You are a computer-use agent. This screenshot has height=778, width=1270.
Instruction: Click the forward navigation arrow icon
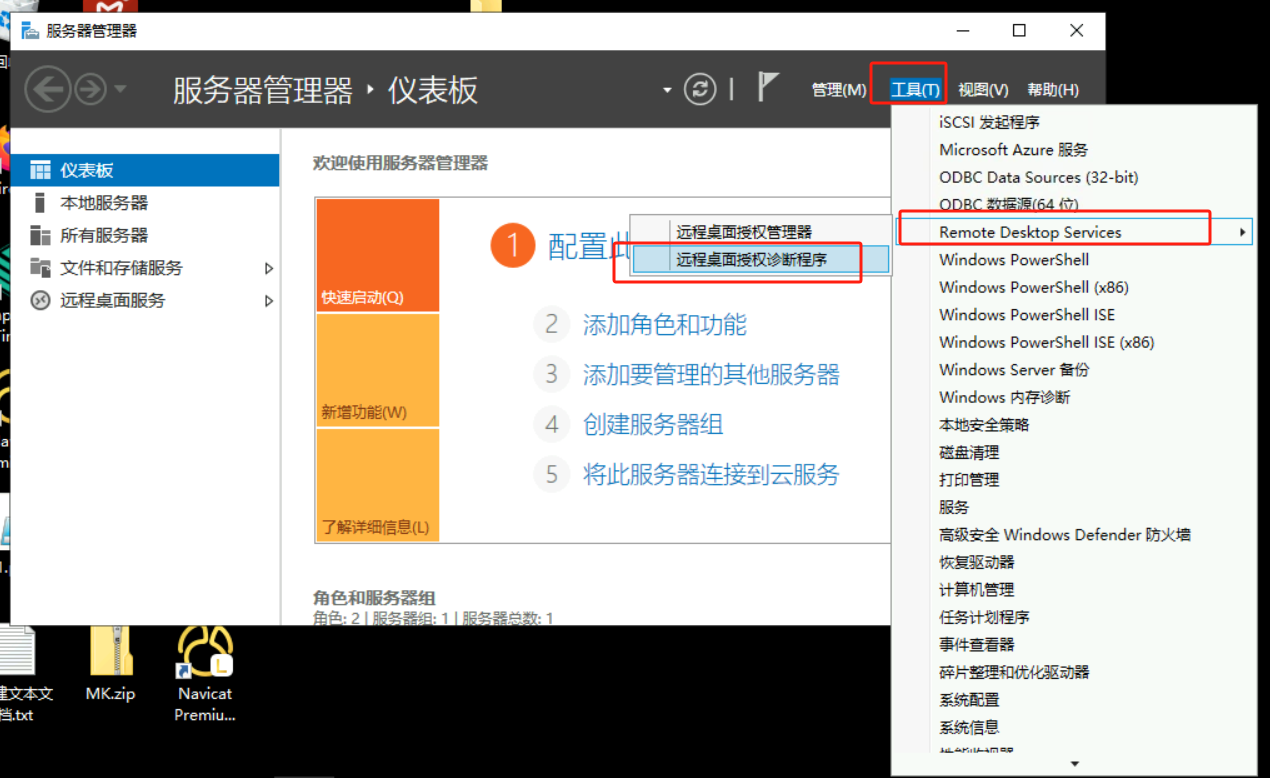coord(91,90)
